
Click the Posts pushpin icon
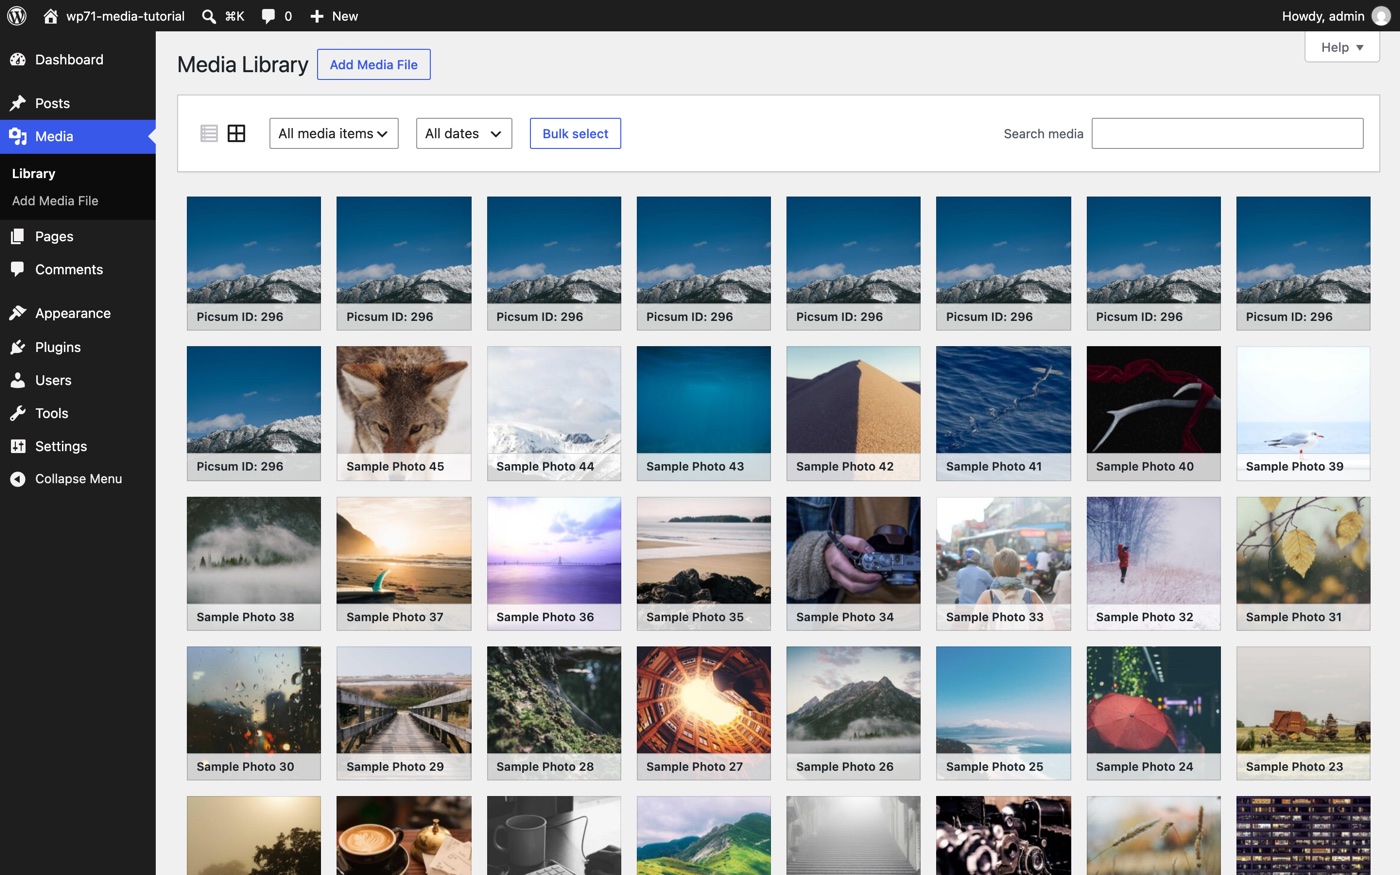click(x=18, y=103)
